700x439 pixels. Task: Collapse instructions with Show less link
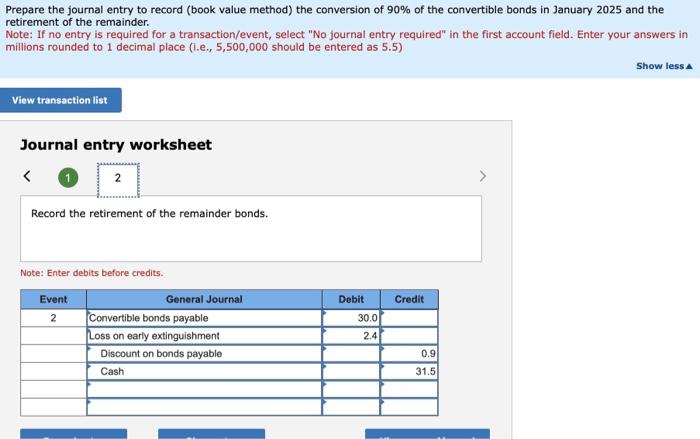pos(664,66)
